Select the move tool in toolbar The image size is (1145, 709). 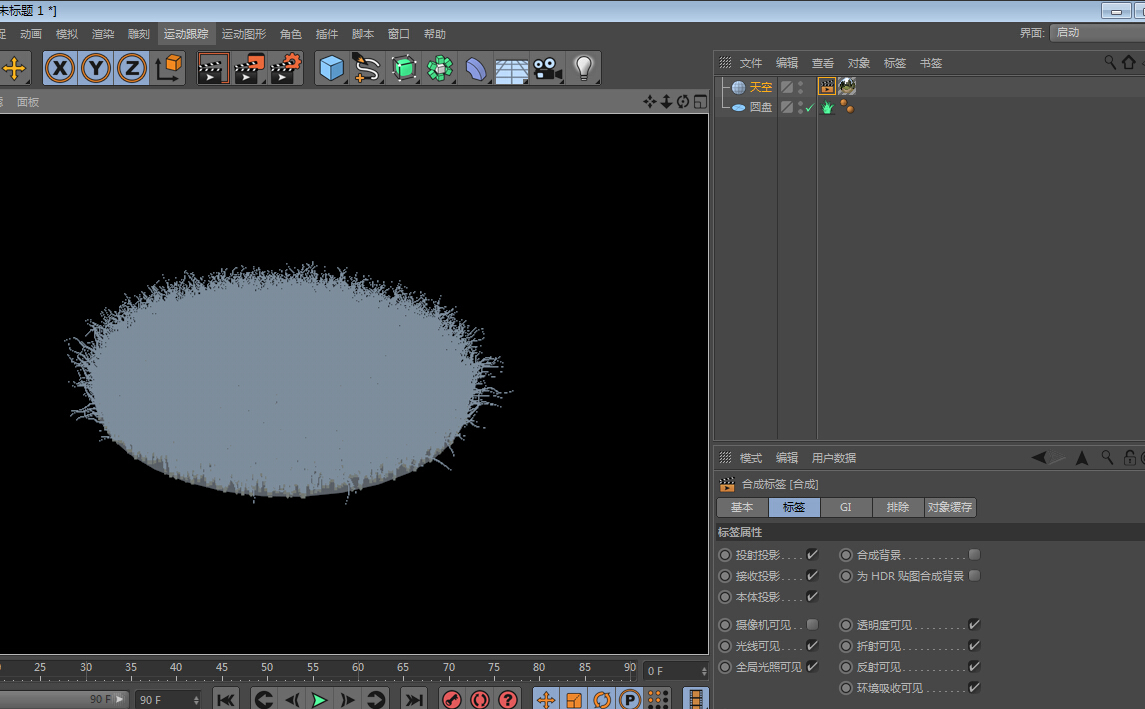click(x=15, y=69)
